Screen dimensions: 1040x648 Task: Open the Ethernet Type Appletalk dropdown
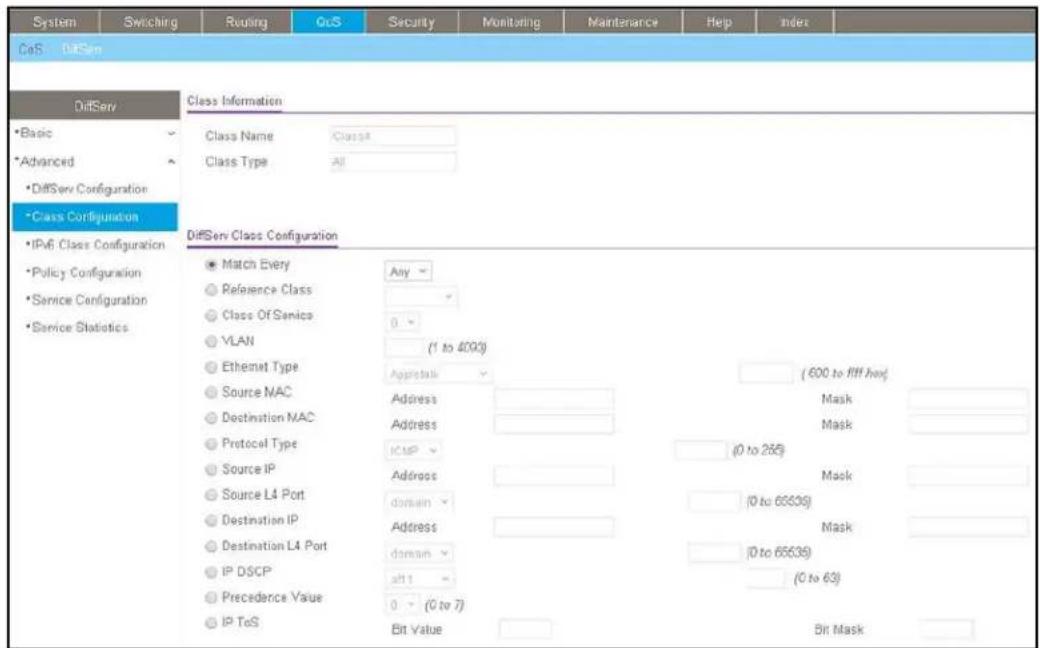click(439, 374)
